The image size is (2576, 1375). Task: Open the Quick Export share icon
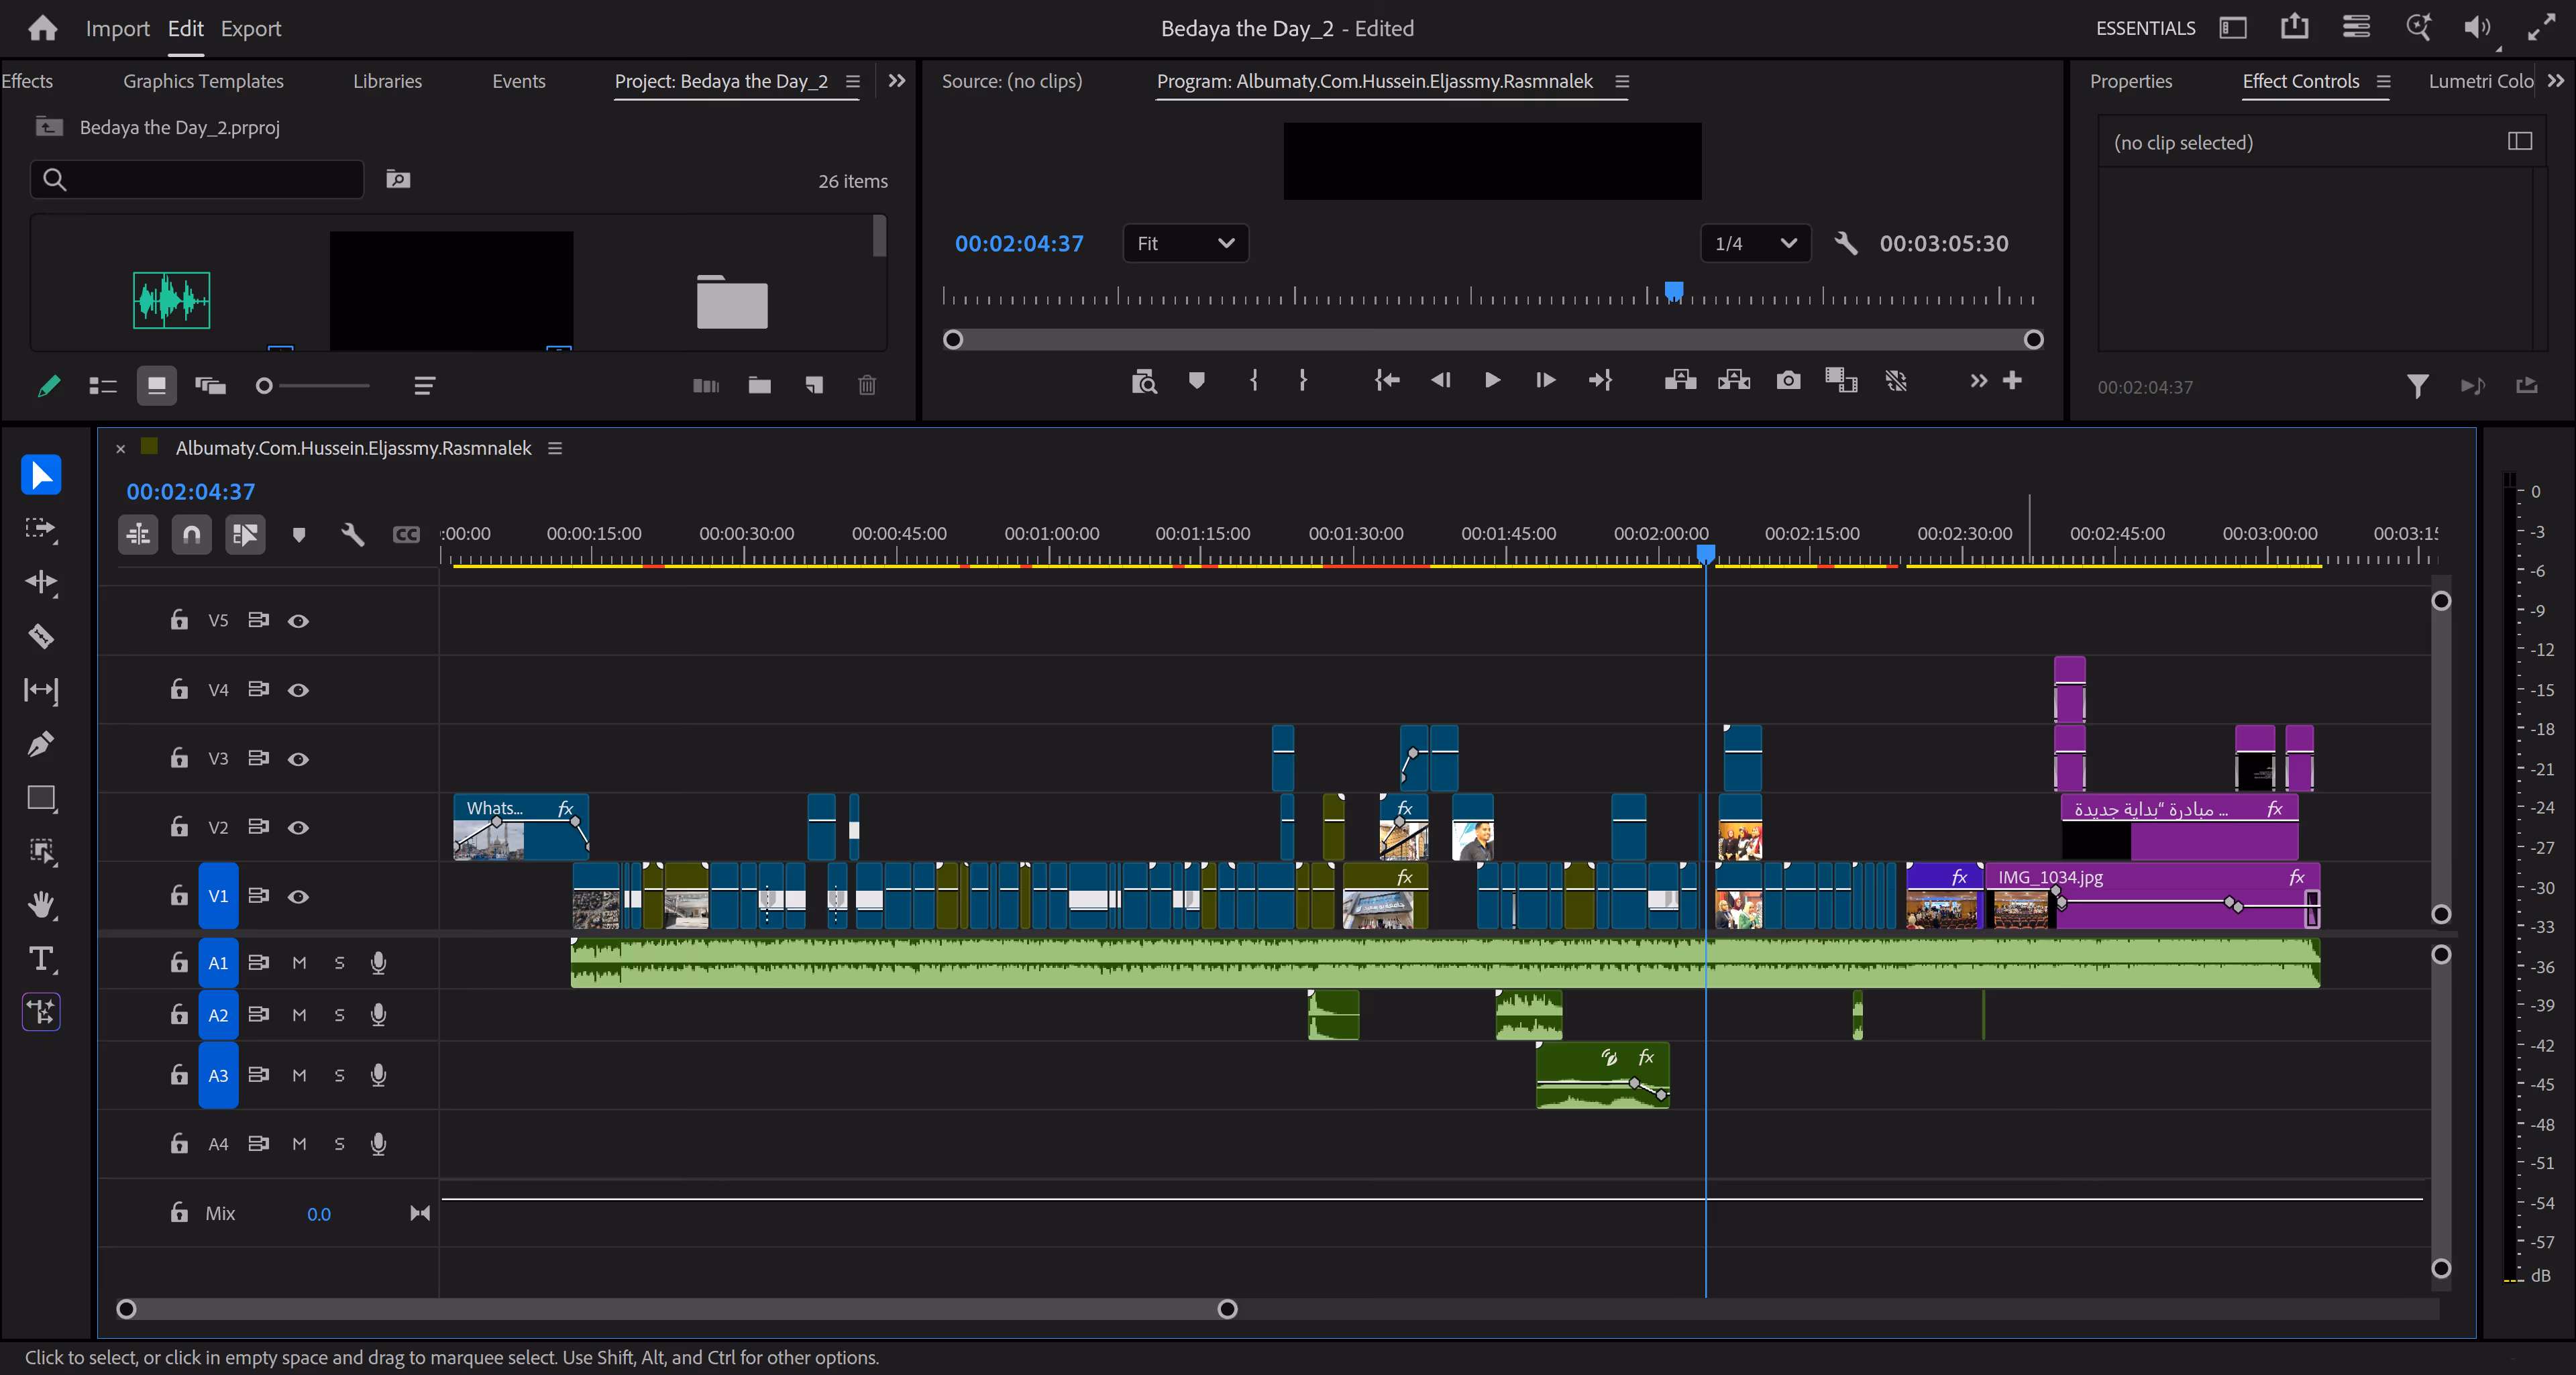(2294, 27)
